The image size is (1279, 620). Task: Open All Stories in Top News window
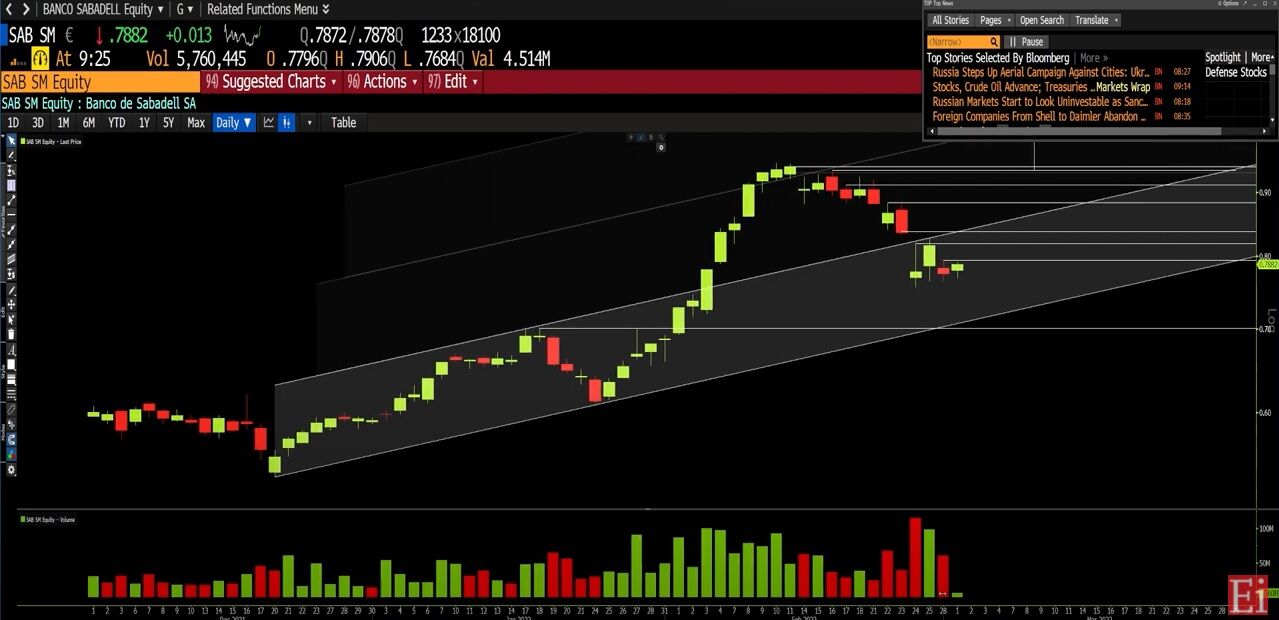(x=950, y=20)
